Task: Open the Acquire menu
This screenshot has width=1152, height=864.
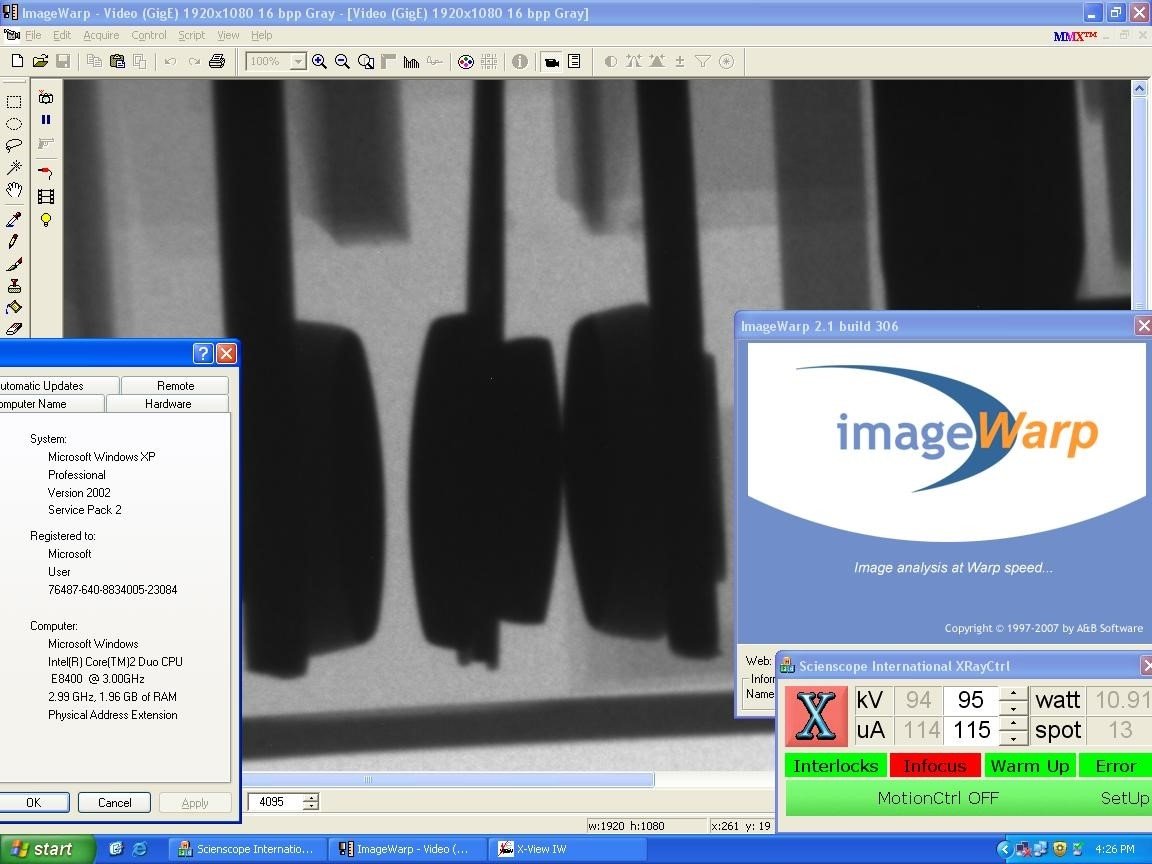Action: [101, 35]
